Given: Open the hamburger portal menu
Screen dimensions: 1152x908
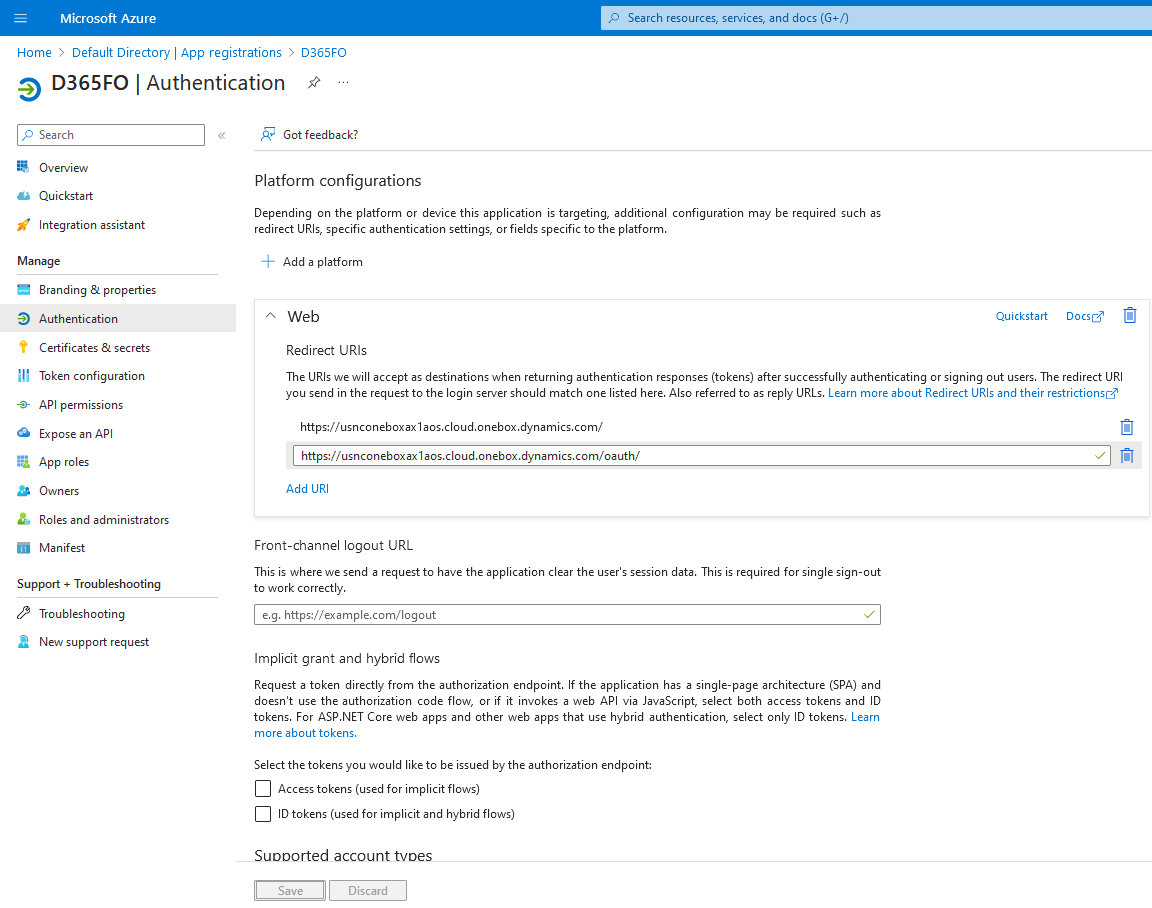Looking at the screenshot, I should 21,18.
